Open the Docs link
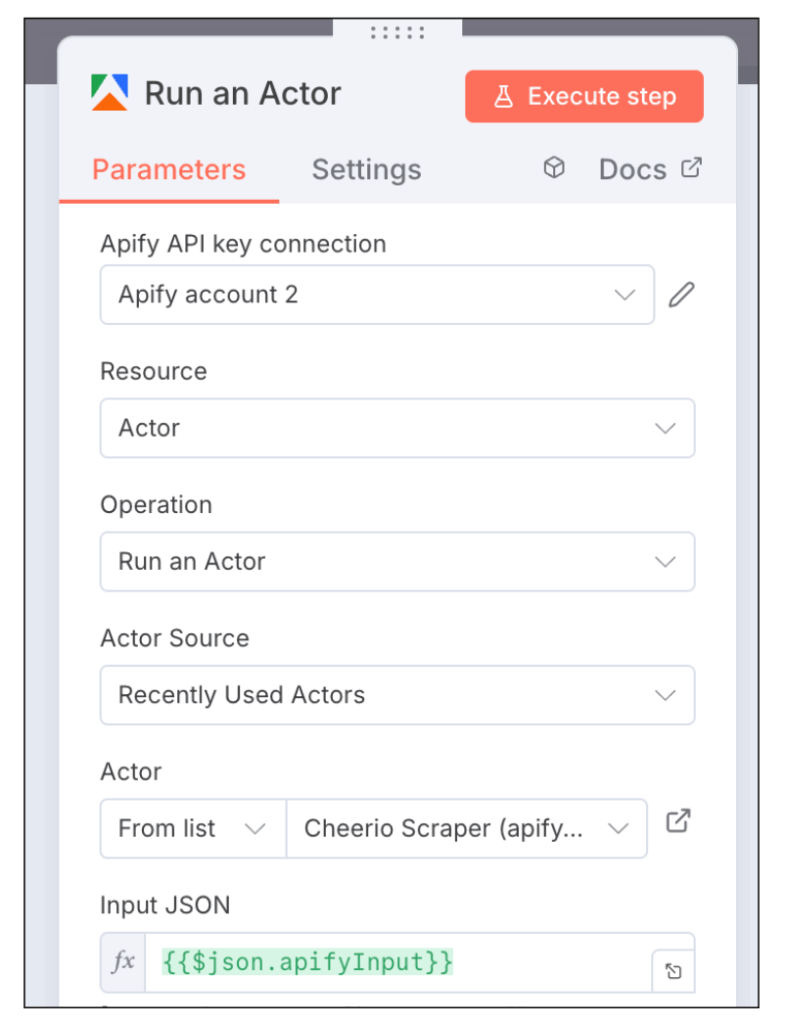 [x=632, y=169]
